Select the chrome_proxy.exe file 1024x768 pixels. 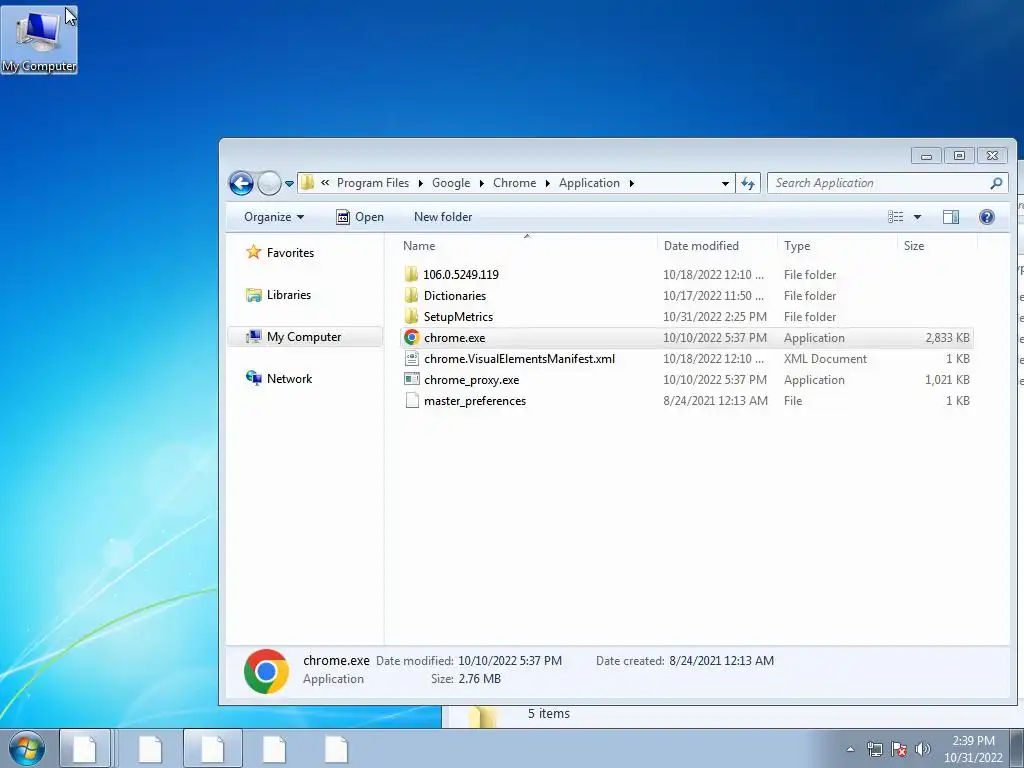(472, 379)
